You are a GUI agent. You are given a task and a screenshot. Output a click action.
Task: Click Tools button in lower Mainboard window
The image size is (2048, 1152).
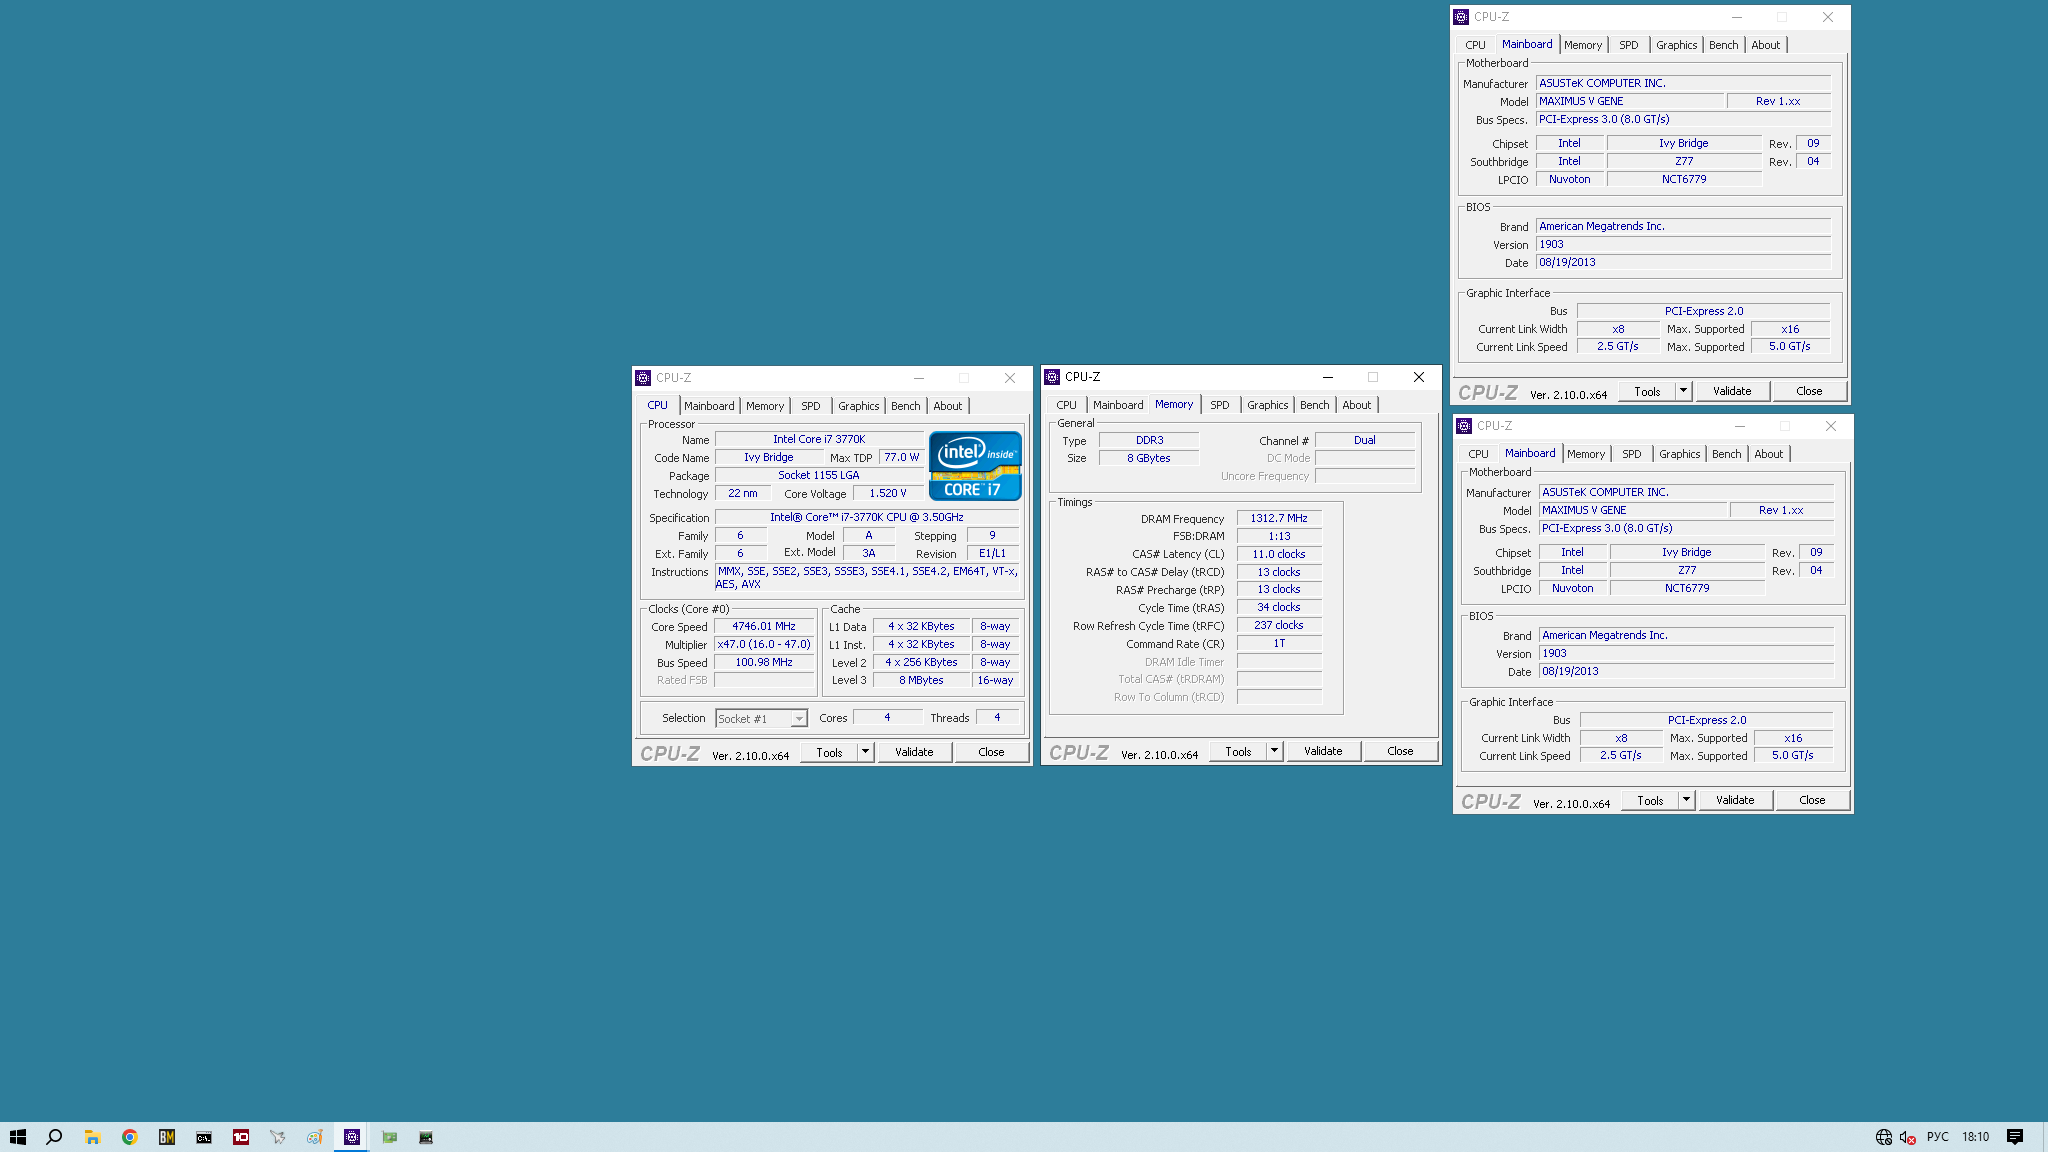[x=1650, y=800]
